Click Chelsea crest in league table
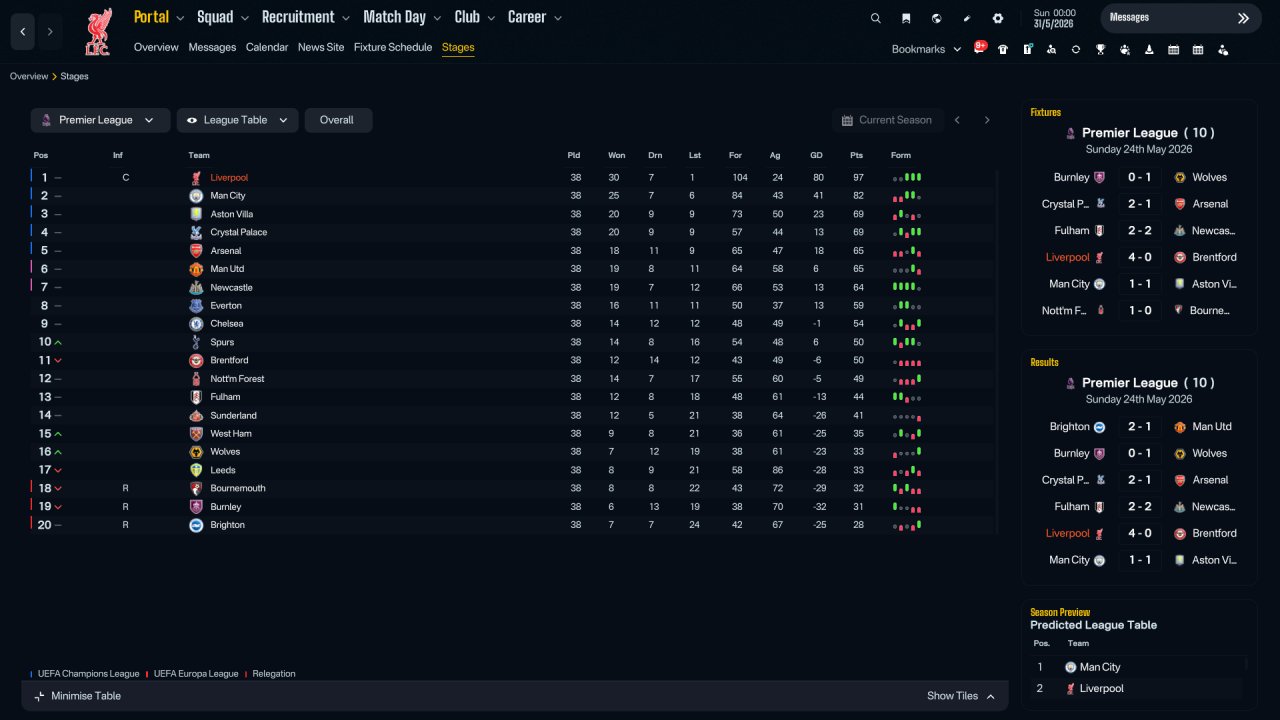The width and height of the screenshot is (1280, 720). (x=196, y=324)
